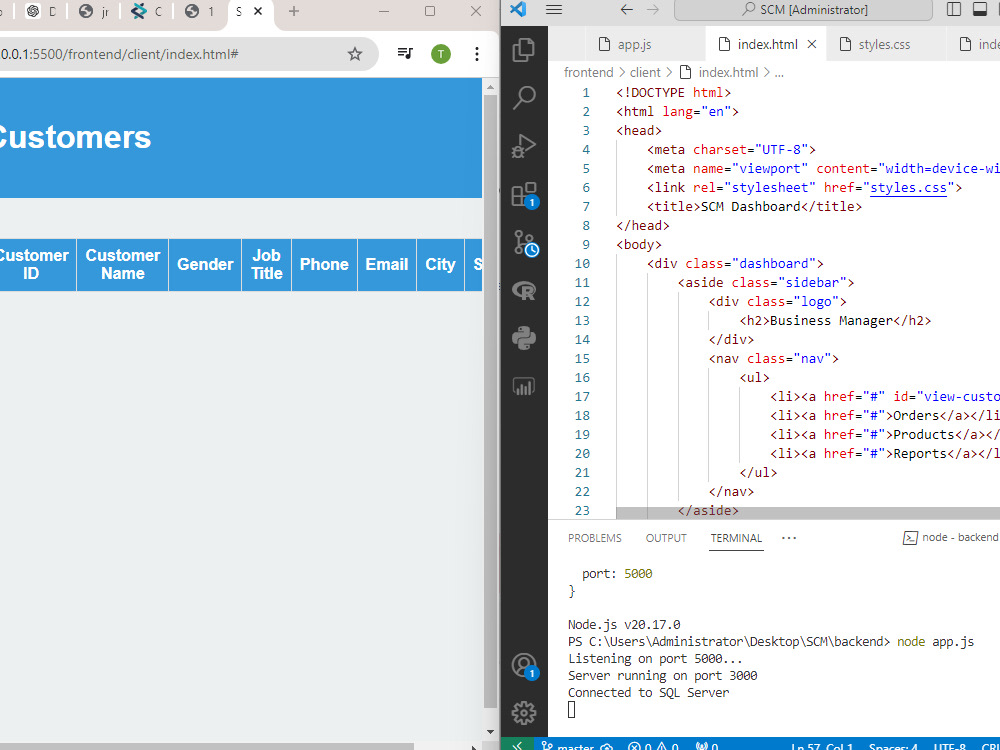This screenshot has height=750, width=1000.
Task: Select the TERMINAL panel tab
Action: (x=736, y=538)
